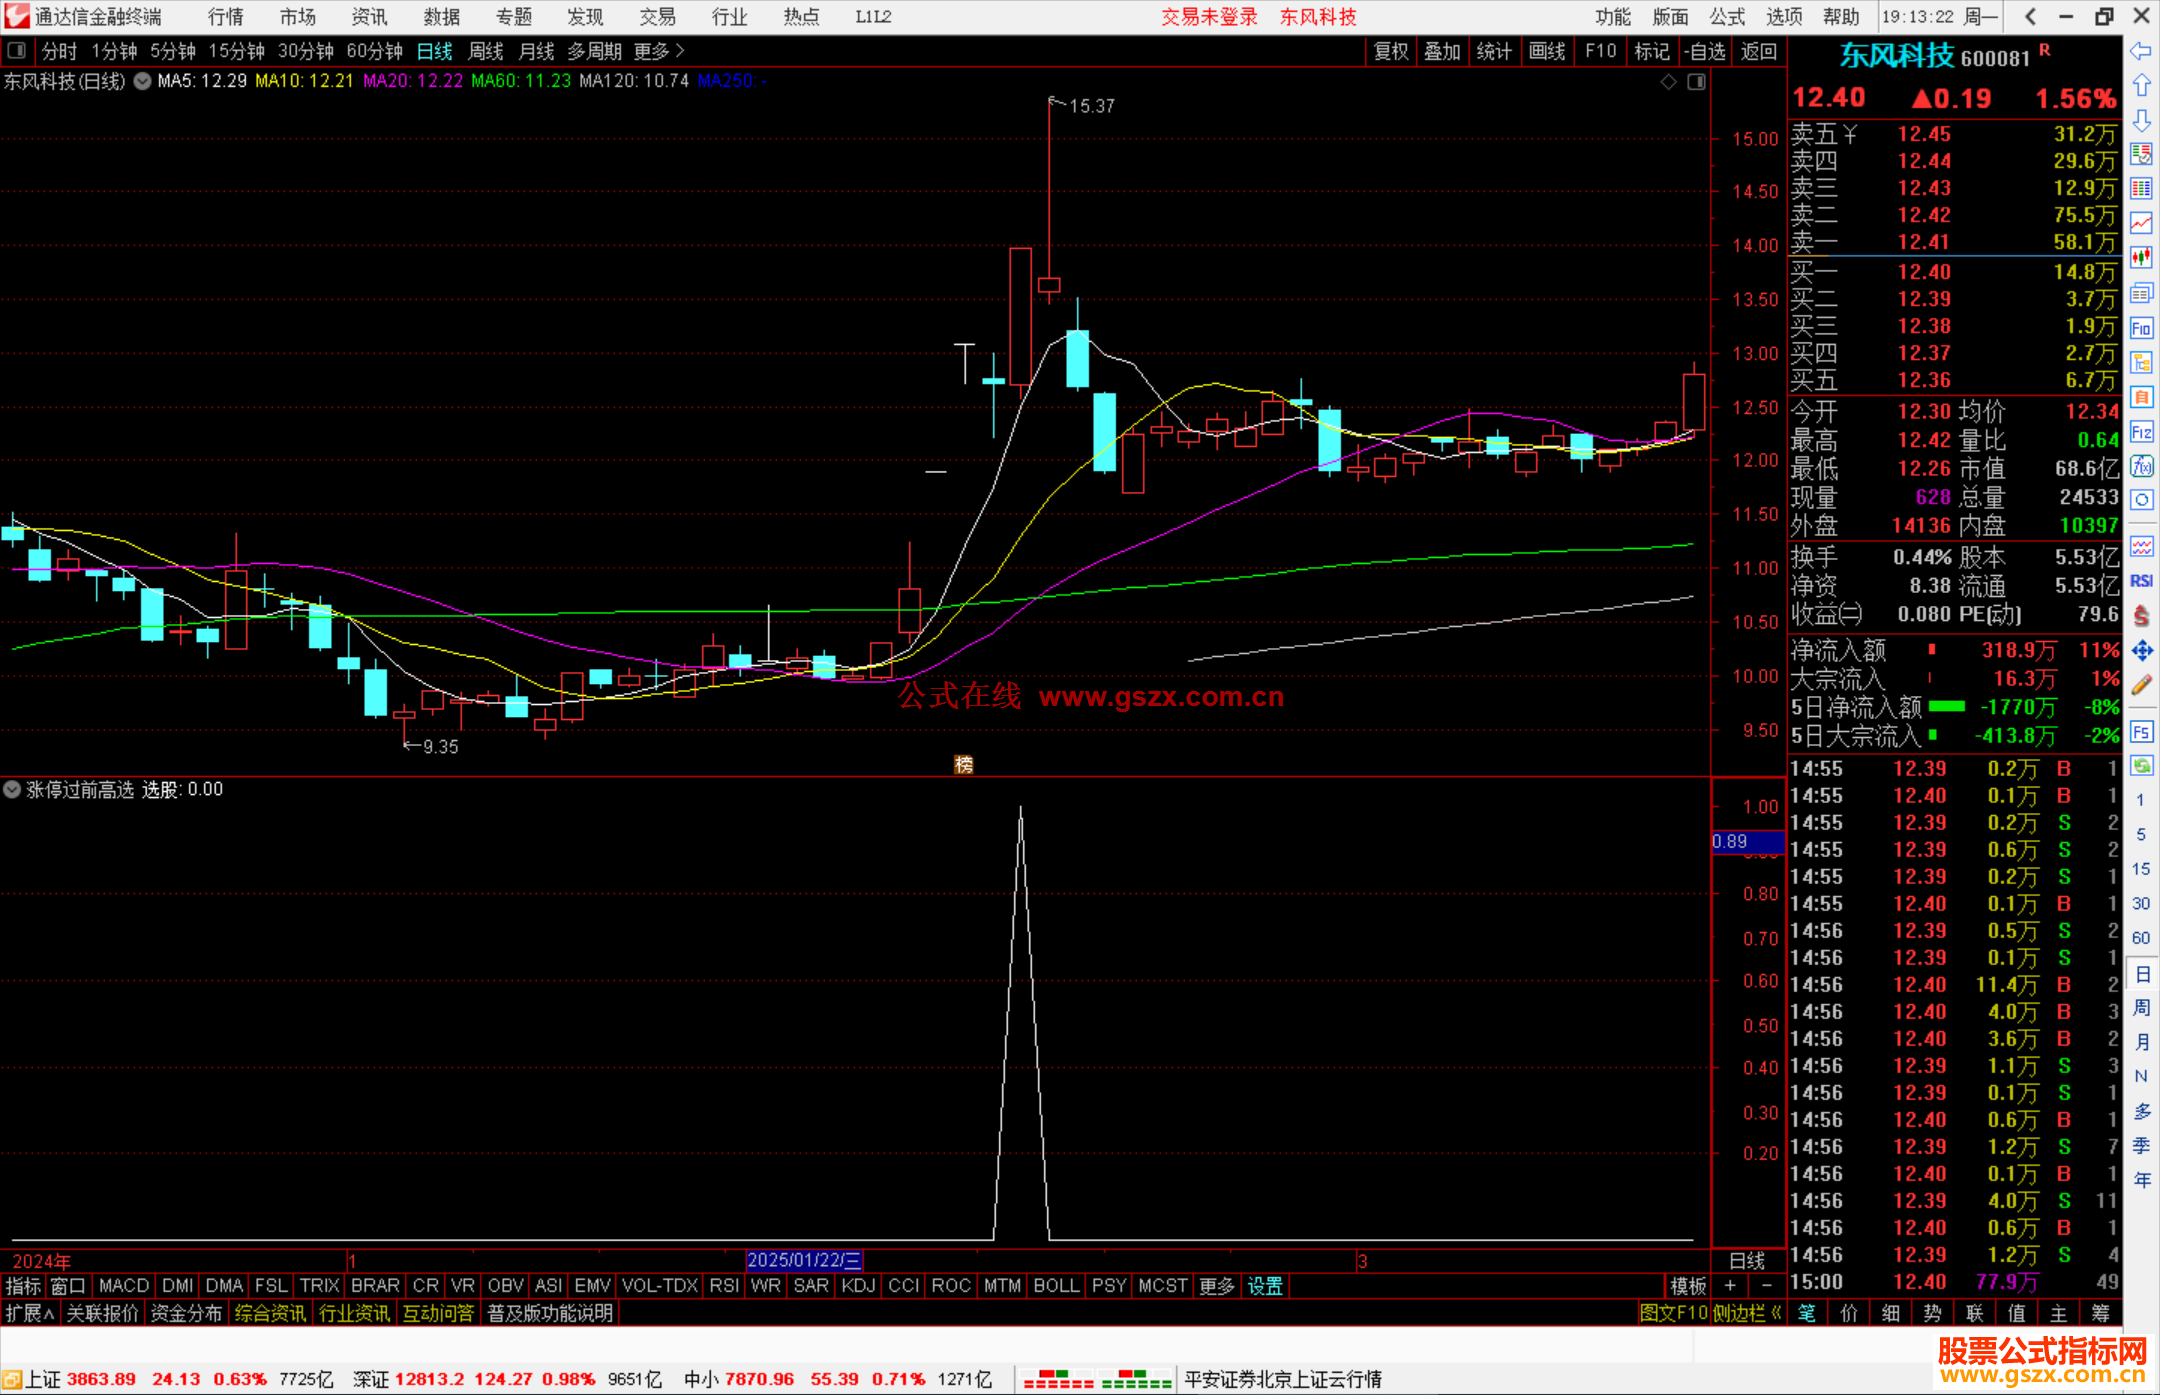Open the F10 company info sidebar icon

click(2141, 328)
